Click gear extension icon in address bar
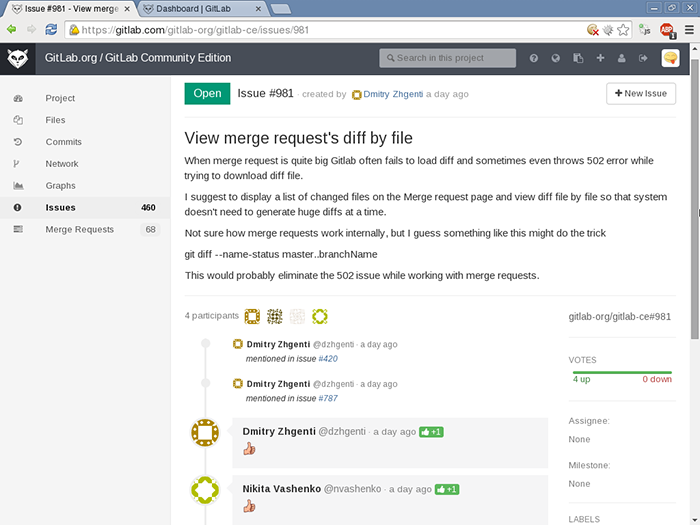This screenshot has height=525, width=700. tap(608, 30)
